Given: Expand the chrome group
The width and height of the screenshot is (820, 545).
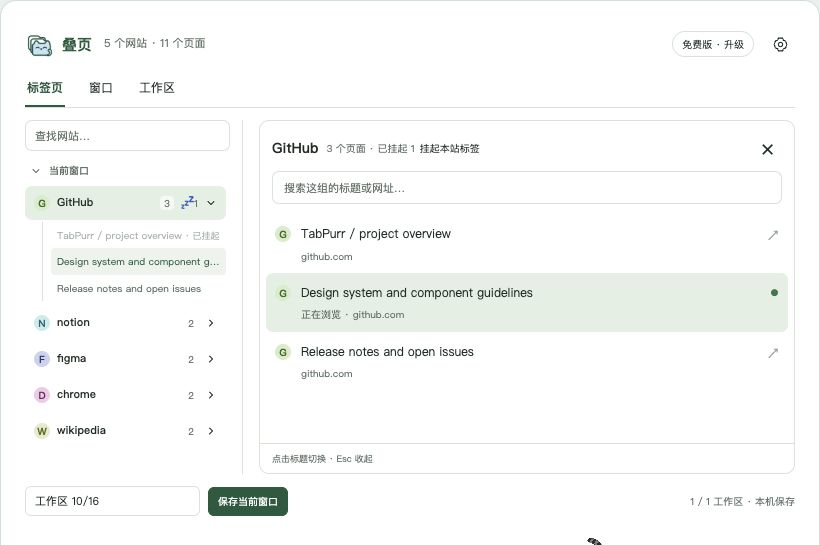Looking at the screenshot, I should click(211, 395).
